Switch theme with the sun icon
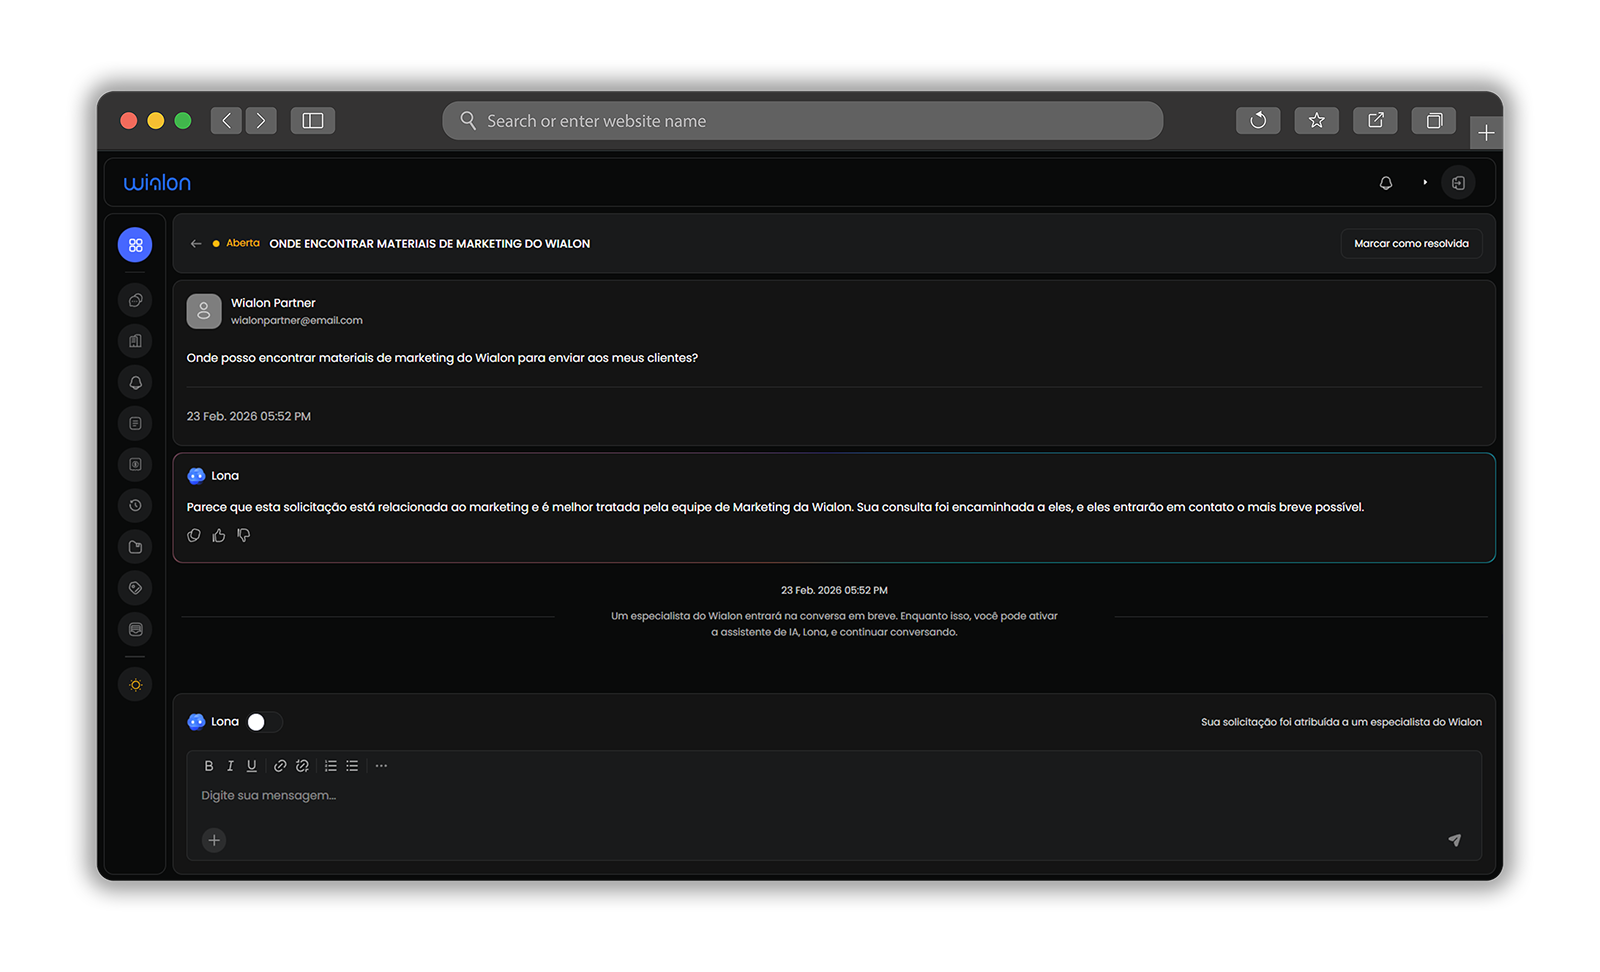 (135, 685)
